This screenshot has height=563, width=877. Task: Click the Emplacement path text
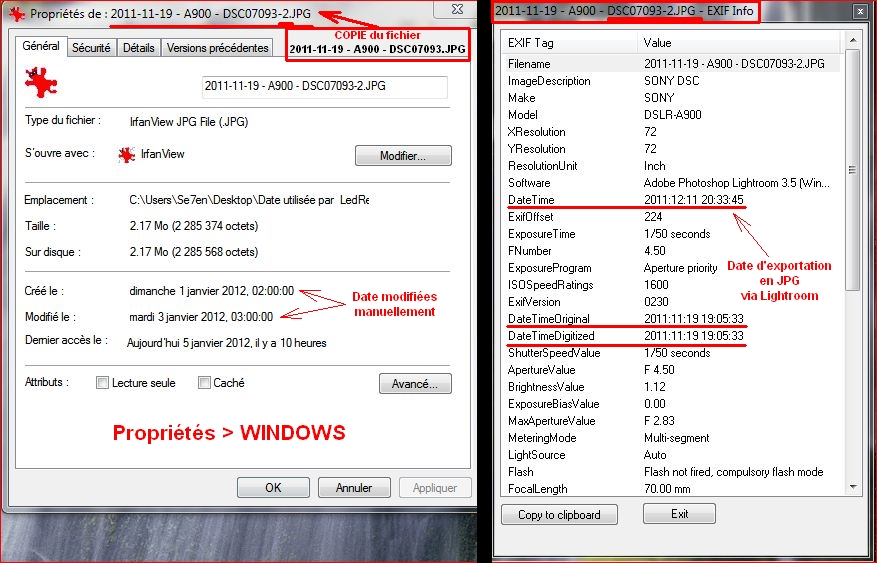pos(249,200)
